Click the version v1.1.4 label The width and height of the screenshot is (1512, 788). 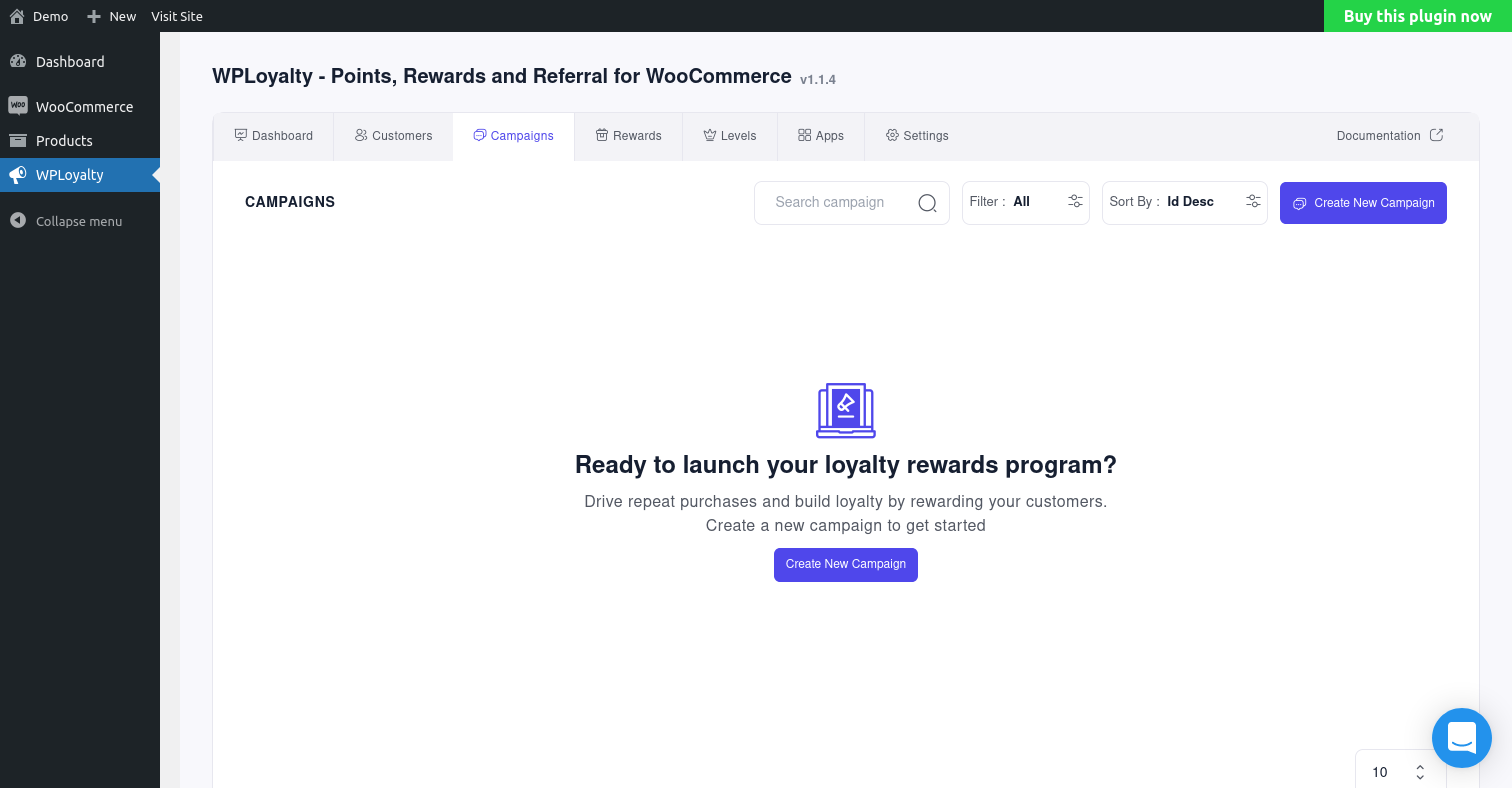(818, 79)
